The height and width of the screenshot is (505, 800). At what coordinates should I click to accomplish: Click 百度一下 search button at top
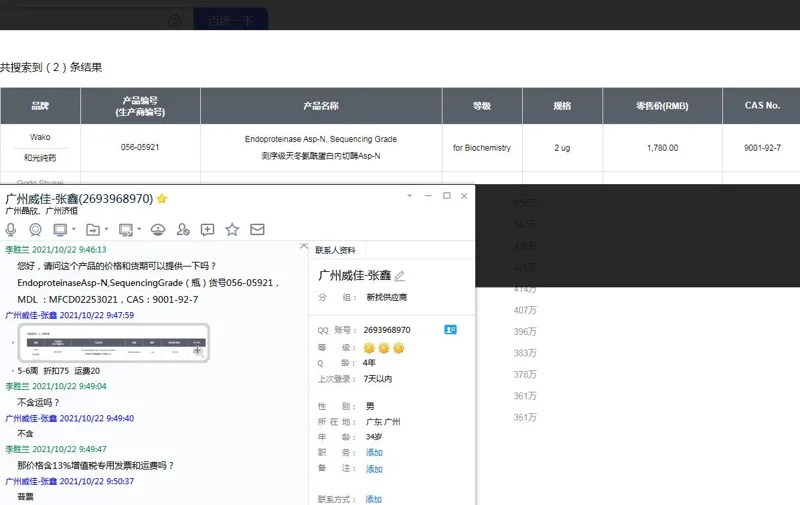pyautogui.click(x=231, y=20)
